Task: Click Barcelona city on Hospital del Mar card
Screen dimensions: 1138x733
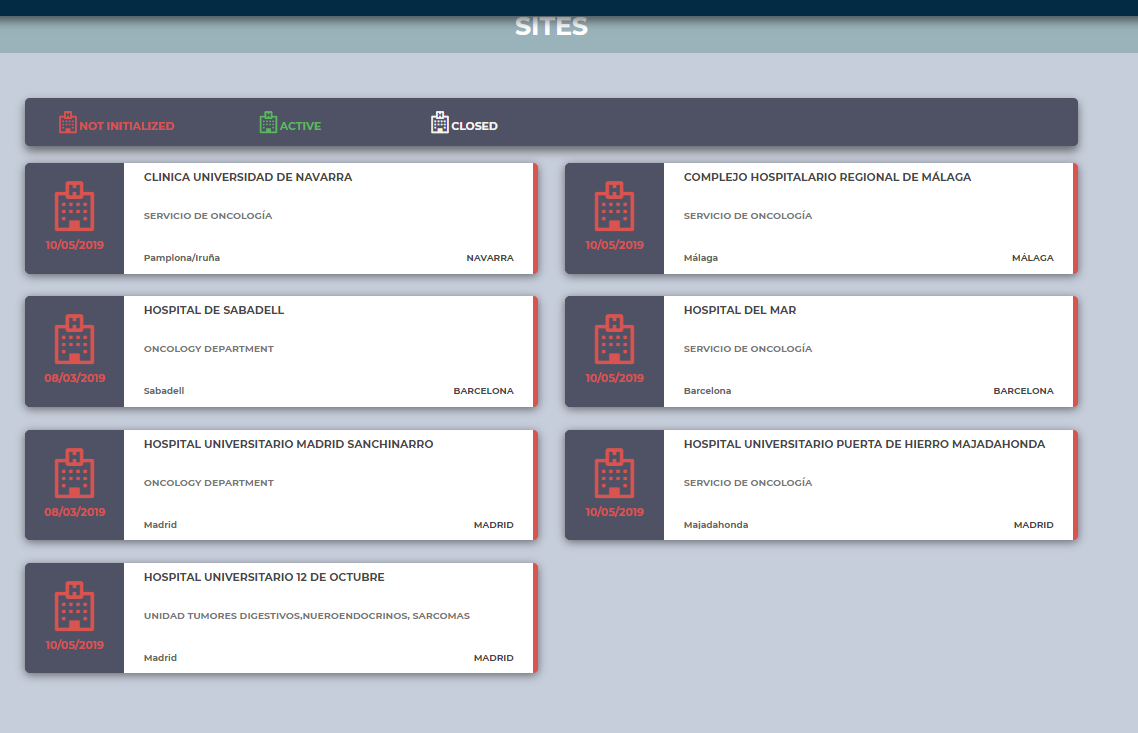Action: (x=708, y=390)
